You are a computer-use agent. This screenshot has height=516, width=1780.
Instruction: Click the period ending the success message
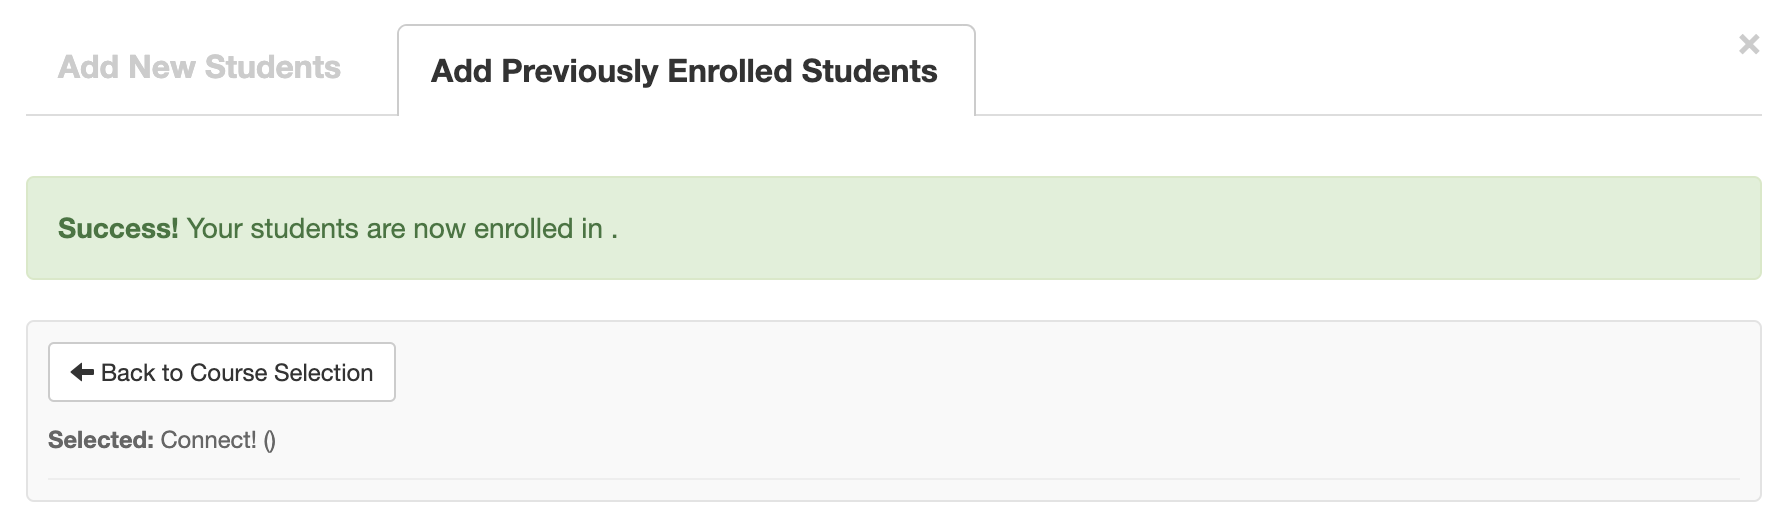click(x=614, y=231)
